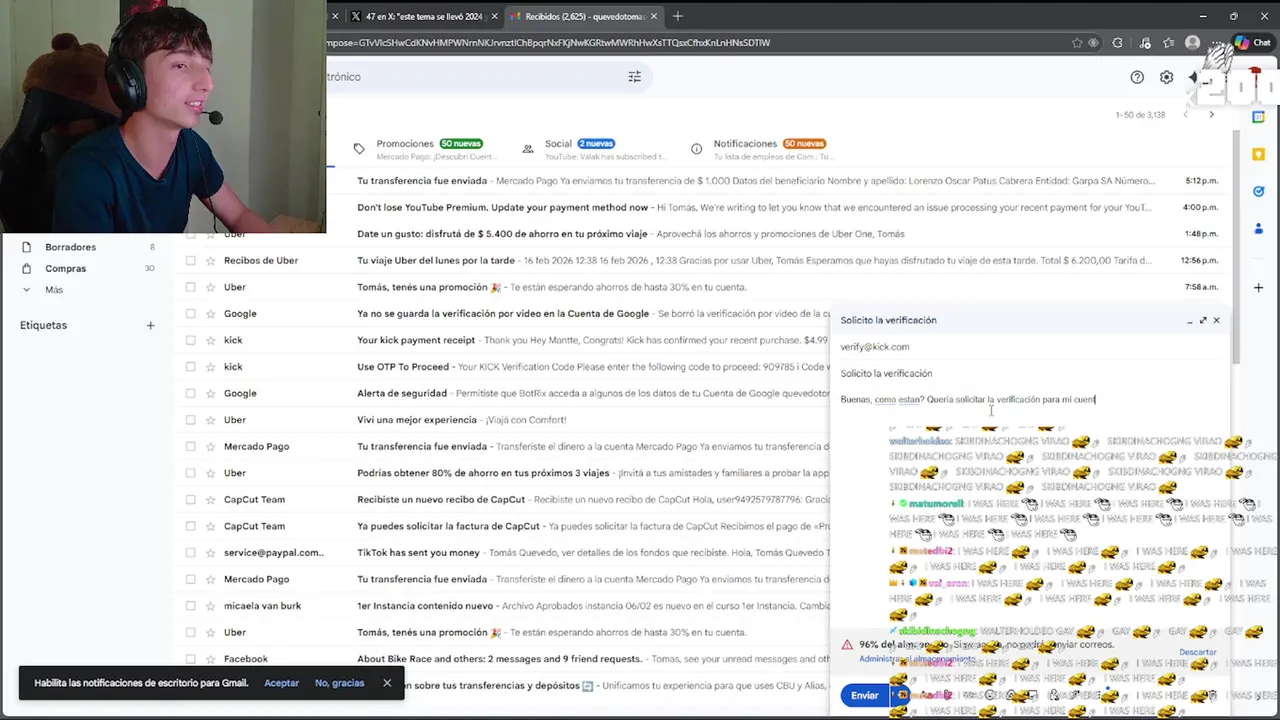Open Compras folder in sidebar
This screenshot has height=720, width=1280.
tap(65, 268)
